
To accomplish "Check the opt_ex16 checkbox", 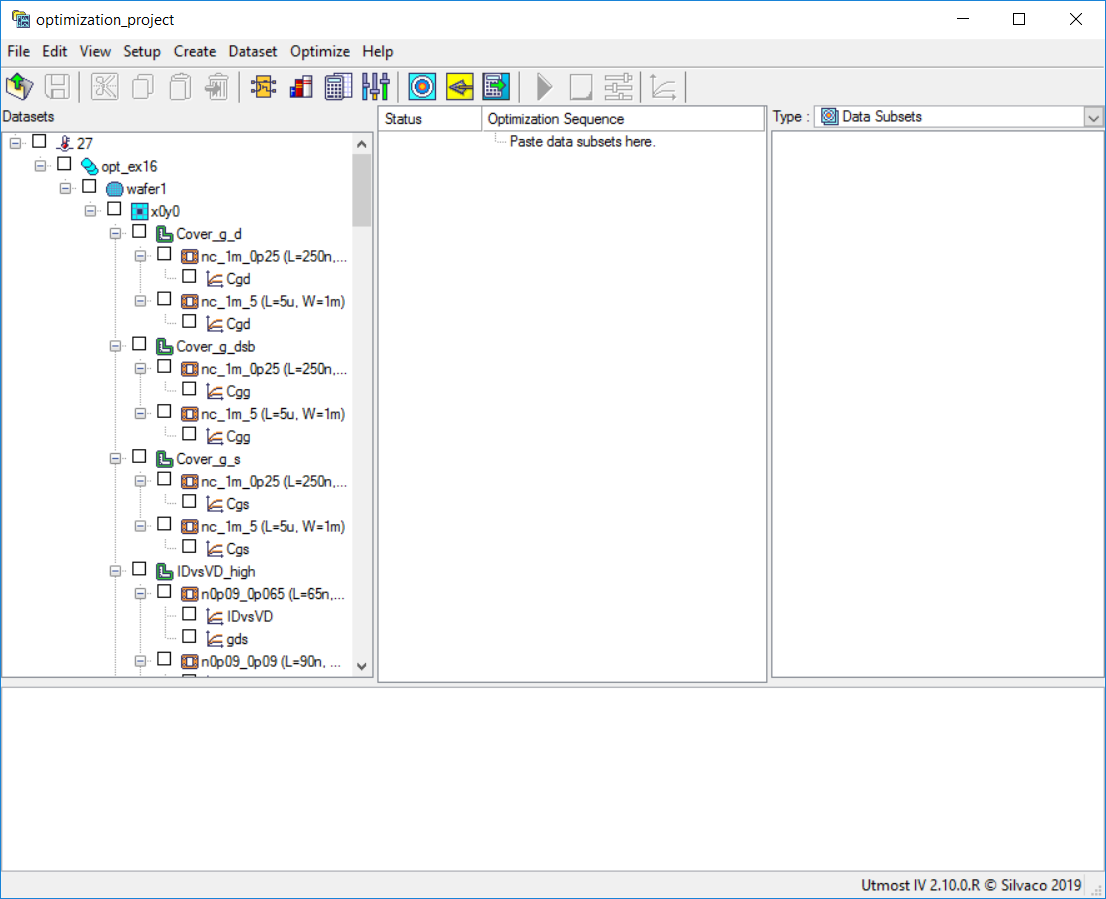I will 64,164.
